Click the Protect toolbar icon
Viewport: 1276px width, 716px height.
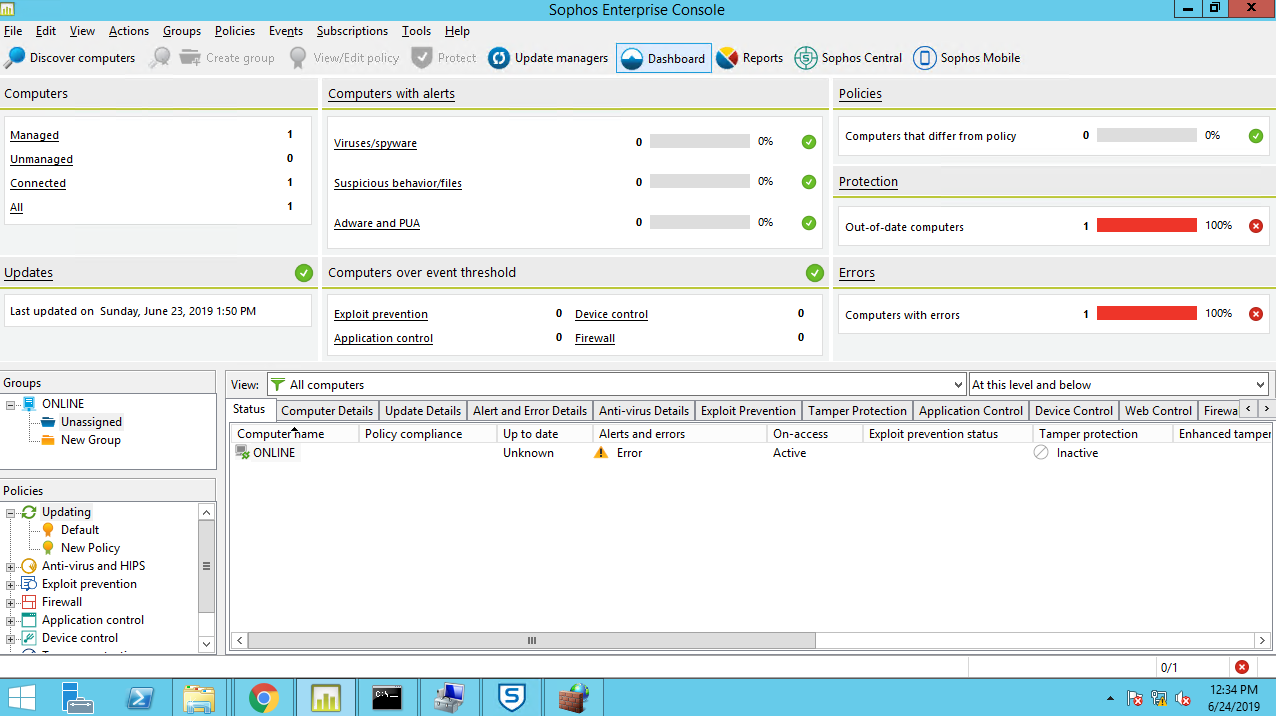422,58
